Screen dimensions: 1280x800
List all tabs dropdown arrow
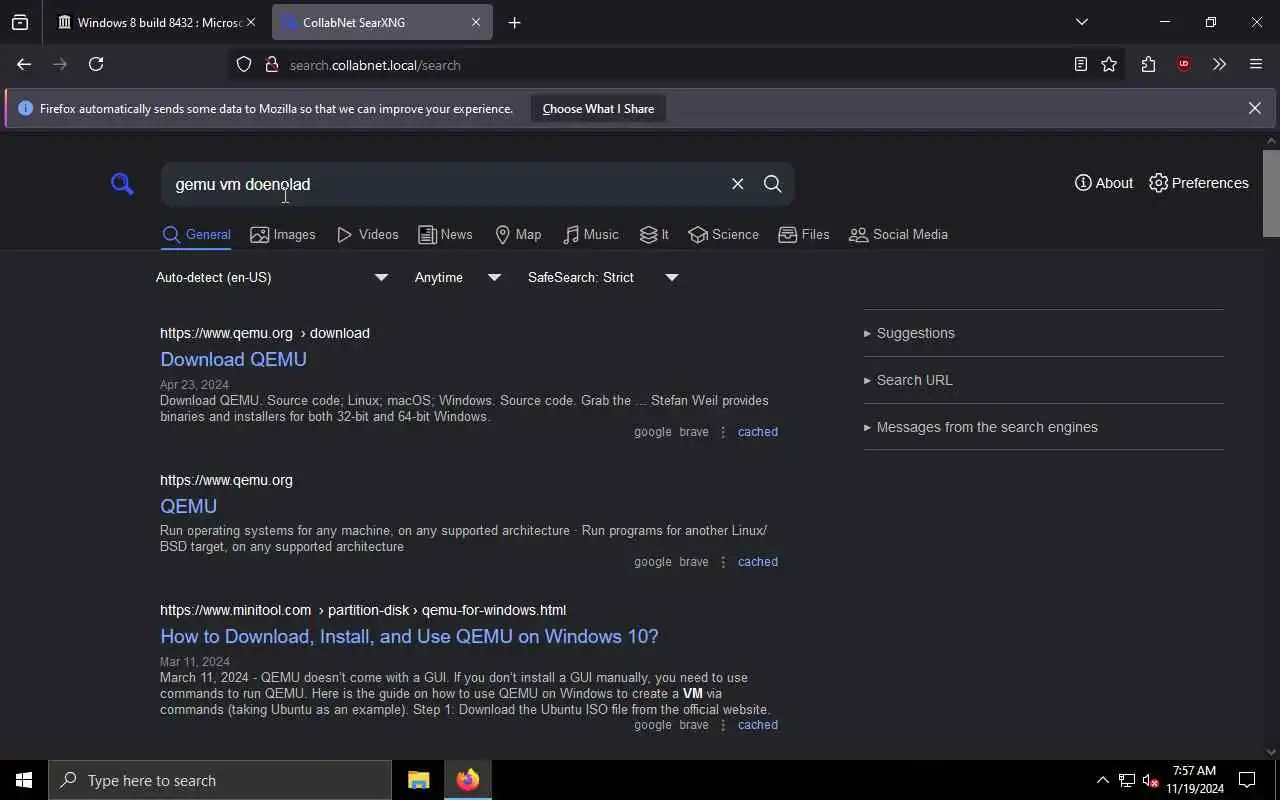coord(1081,22)
